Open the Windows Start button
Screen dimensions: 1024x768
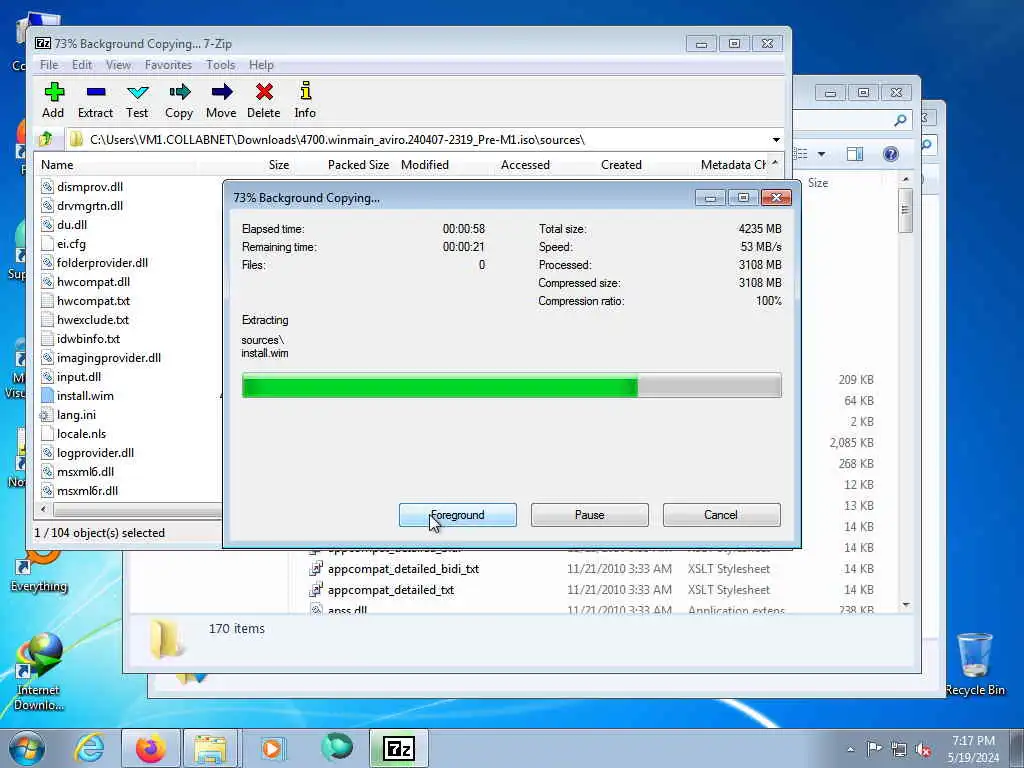coord(27,748)
